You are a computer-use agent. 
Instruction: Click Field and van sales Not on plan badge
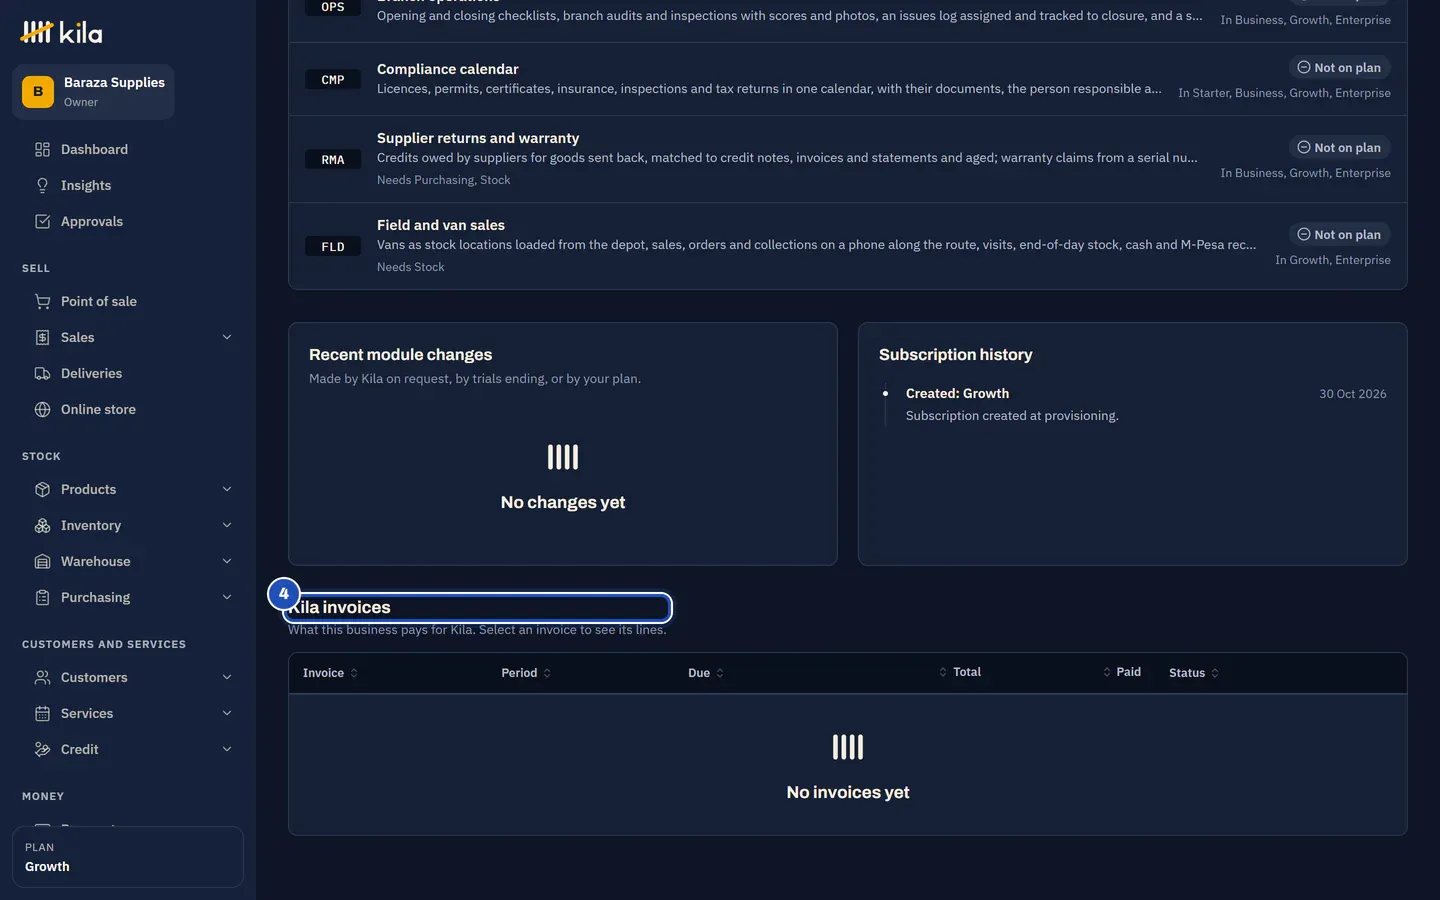[1339, 235]
